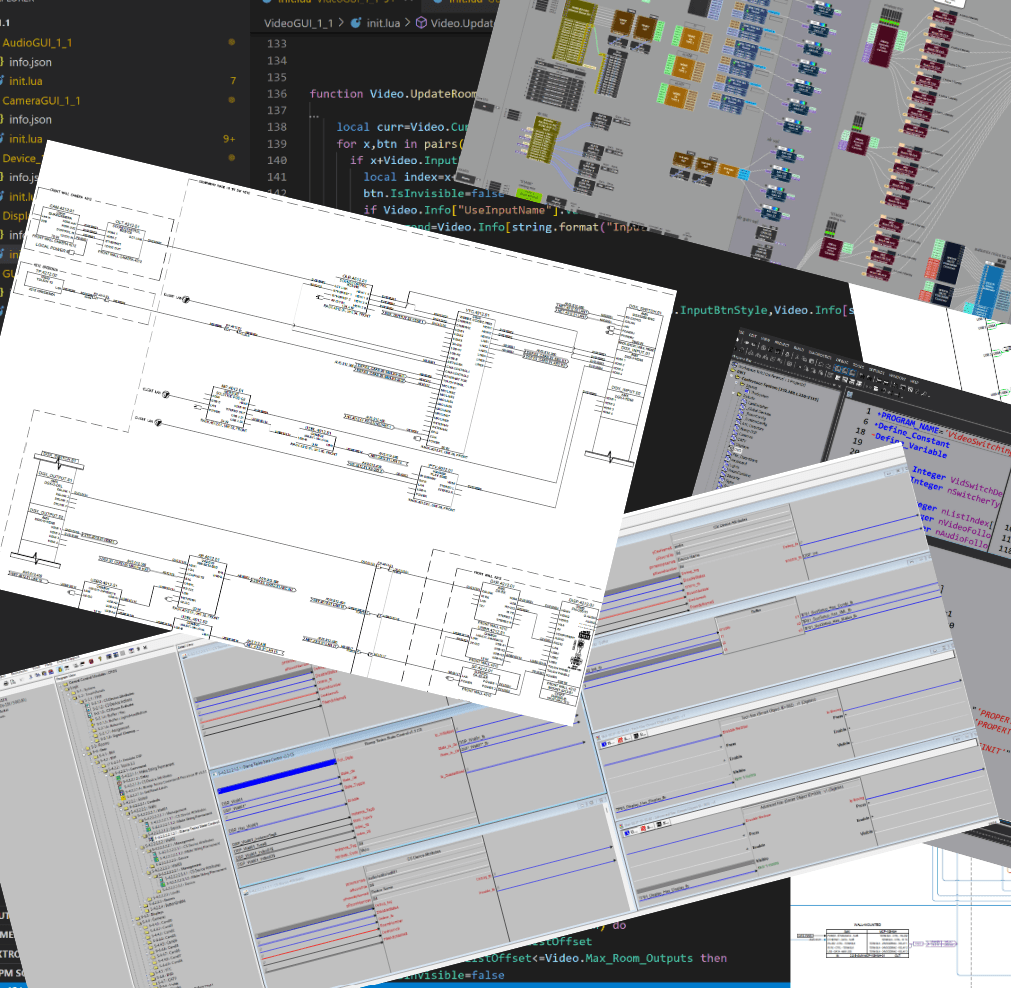Open info.json under AudioGUI_1_1
Screen dimensions: 1011x988
point(30,62)
